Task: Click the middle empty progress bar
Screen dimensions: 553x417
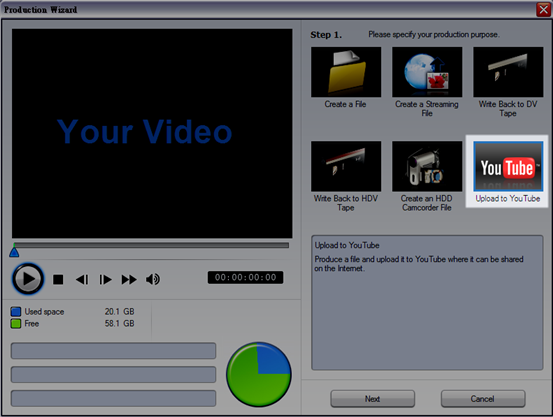Action: point(114,374)
